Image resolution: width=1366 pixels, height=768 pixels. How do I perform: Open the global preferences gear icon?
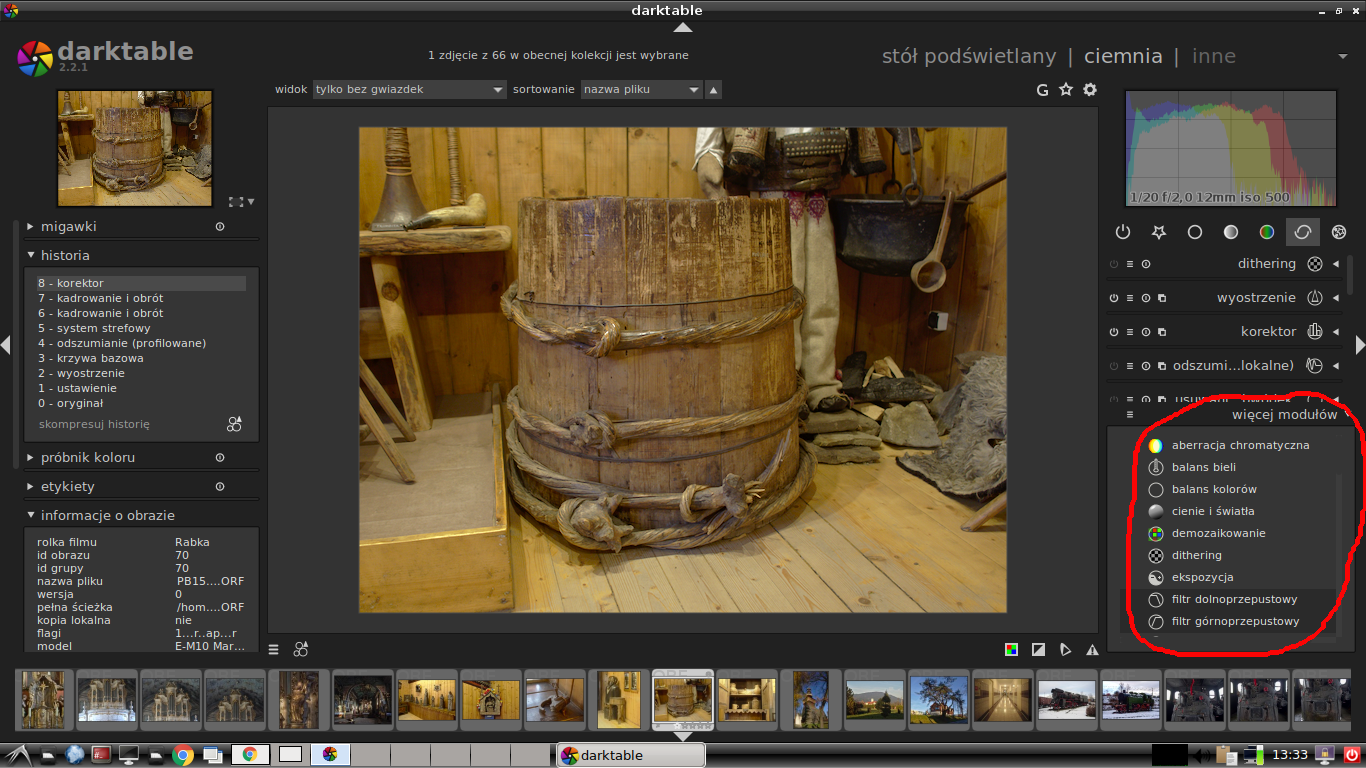click(x=1090, y=90)
